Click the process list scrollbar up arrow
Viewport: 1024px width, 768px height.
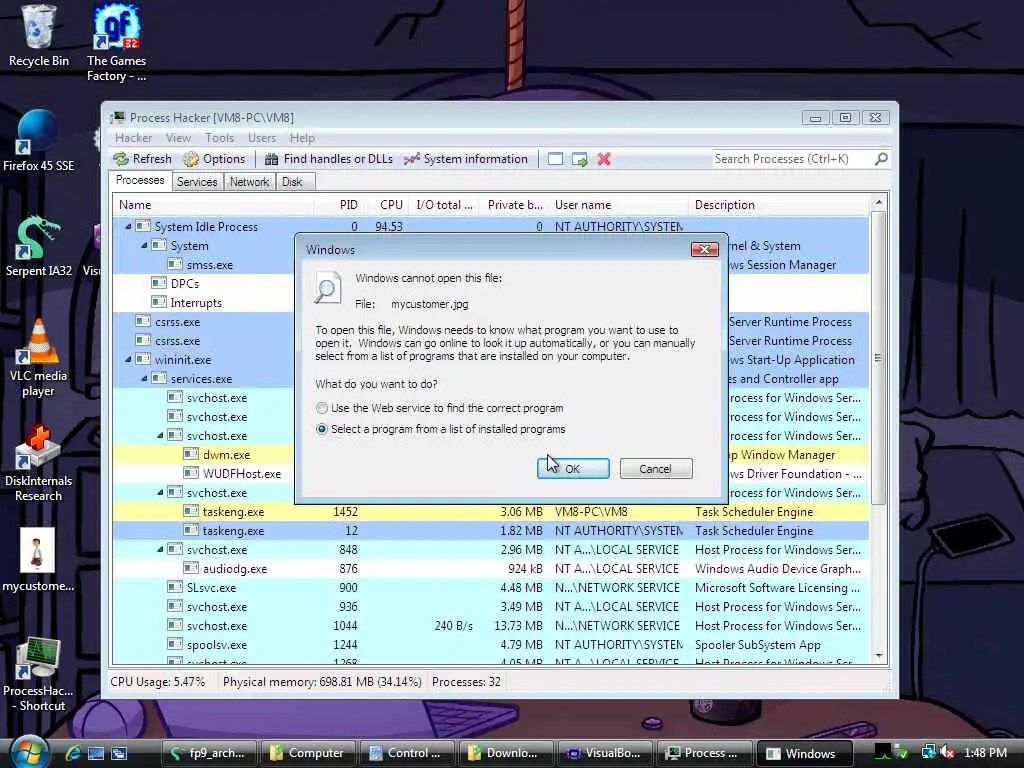click(x=878, y=203)
